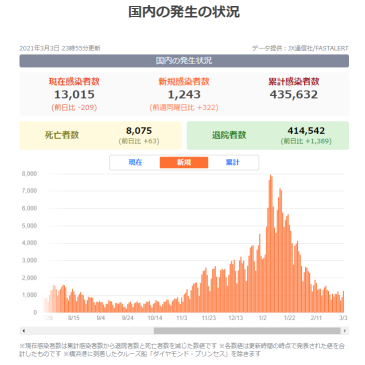The height and width of the screenshot is (365, 365).
Task: Click the 8/15 date label on axis
Action: [74, 318]
